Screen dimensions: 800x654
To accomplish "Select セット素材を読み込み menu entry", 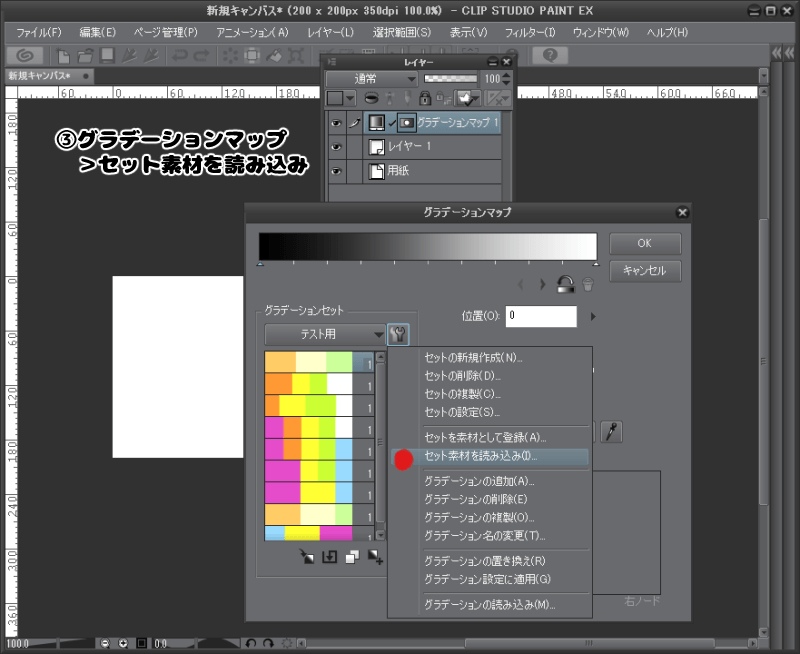I will pos(480,456).
